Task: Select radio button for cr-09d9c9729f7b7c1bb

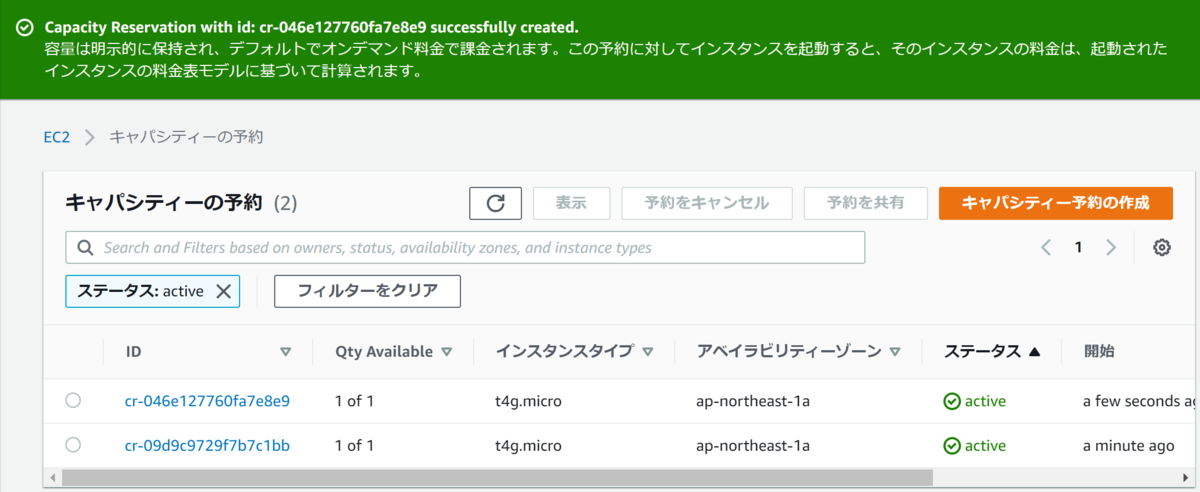Action: pos(73,444)
